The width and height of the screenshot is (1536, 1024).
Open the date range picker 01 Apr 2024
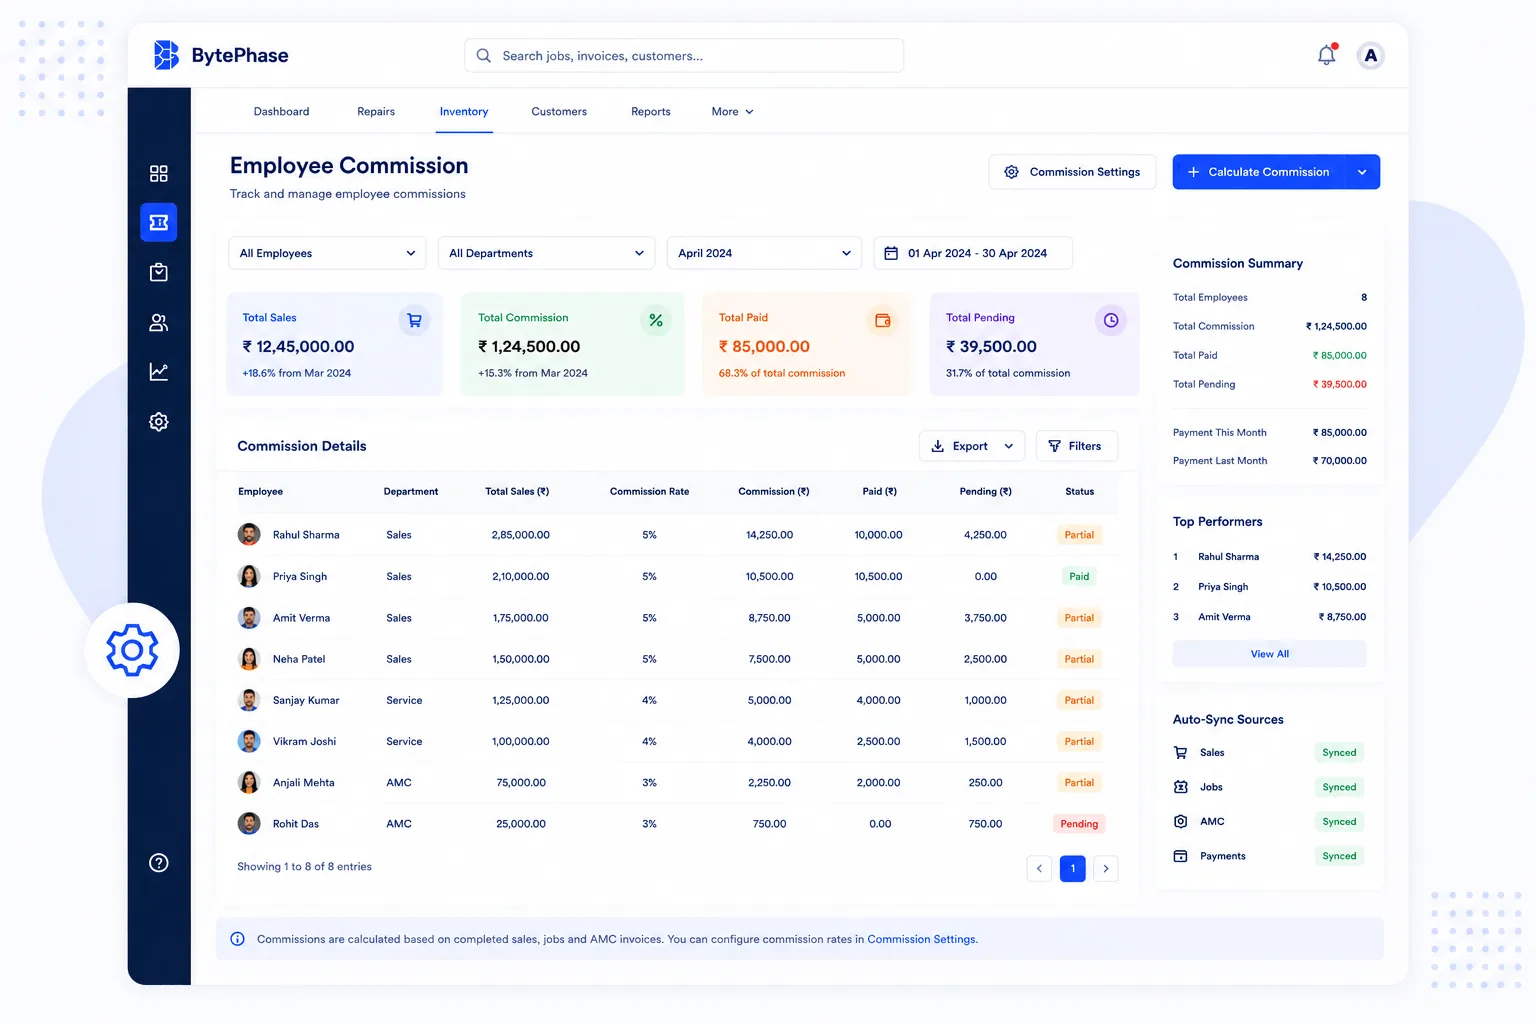click(973, 253)
